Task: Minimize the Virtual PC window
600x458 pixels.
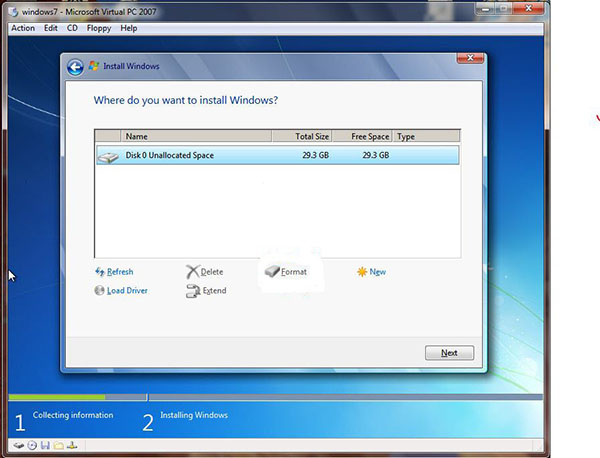Action: tap(486, 9)
